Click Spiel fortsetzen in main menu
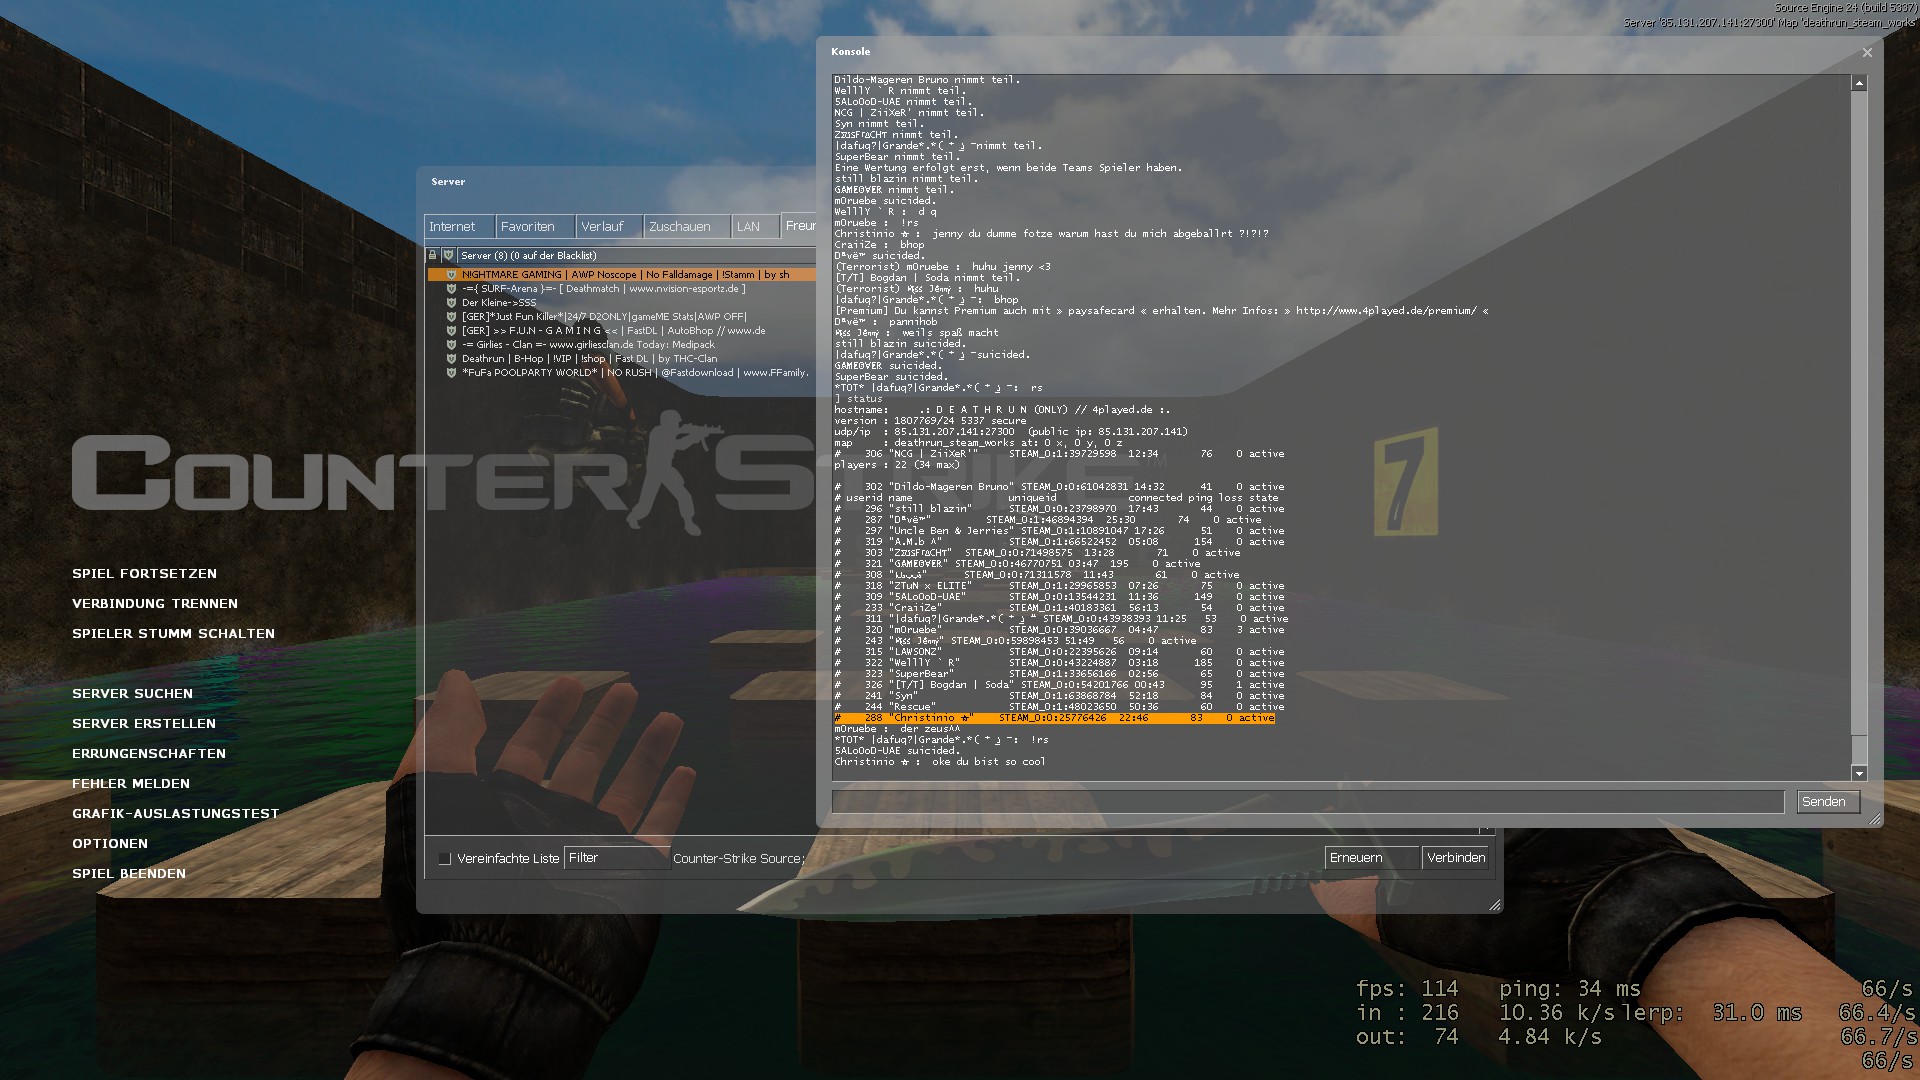1920x1080 pixels. 144,574
